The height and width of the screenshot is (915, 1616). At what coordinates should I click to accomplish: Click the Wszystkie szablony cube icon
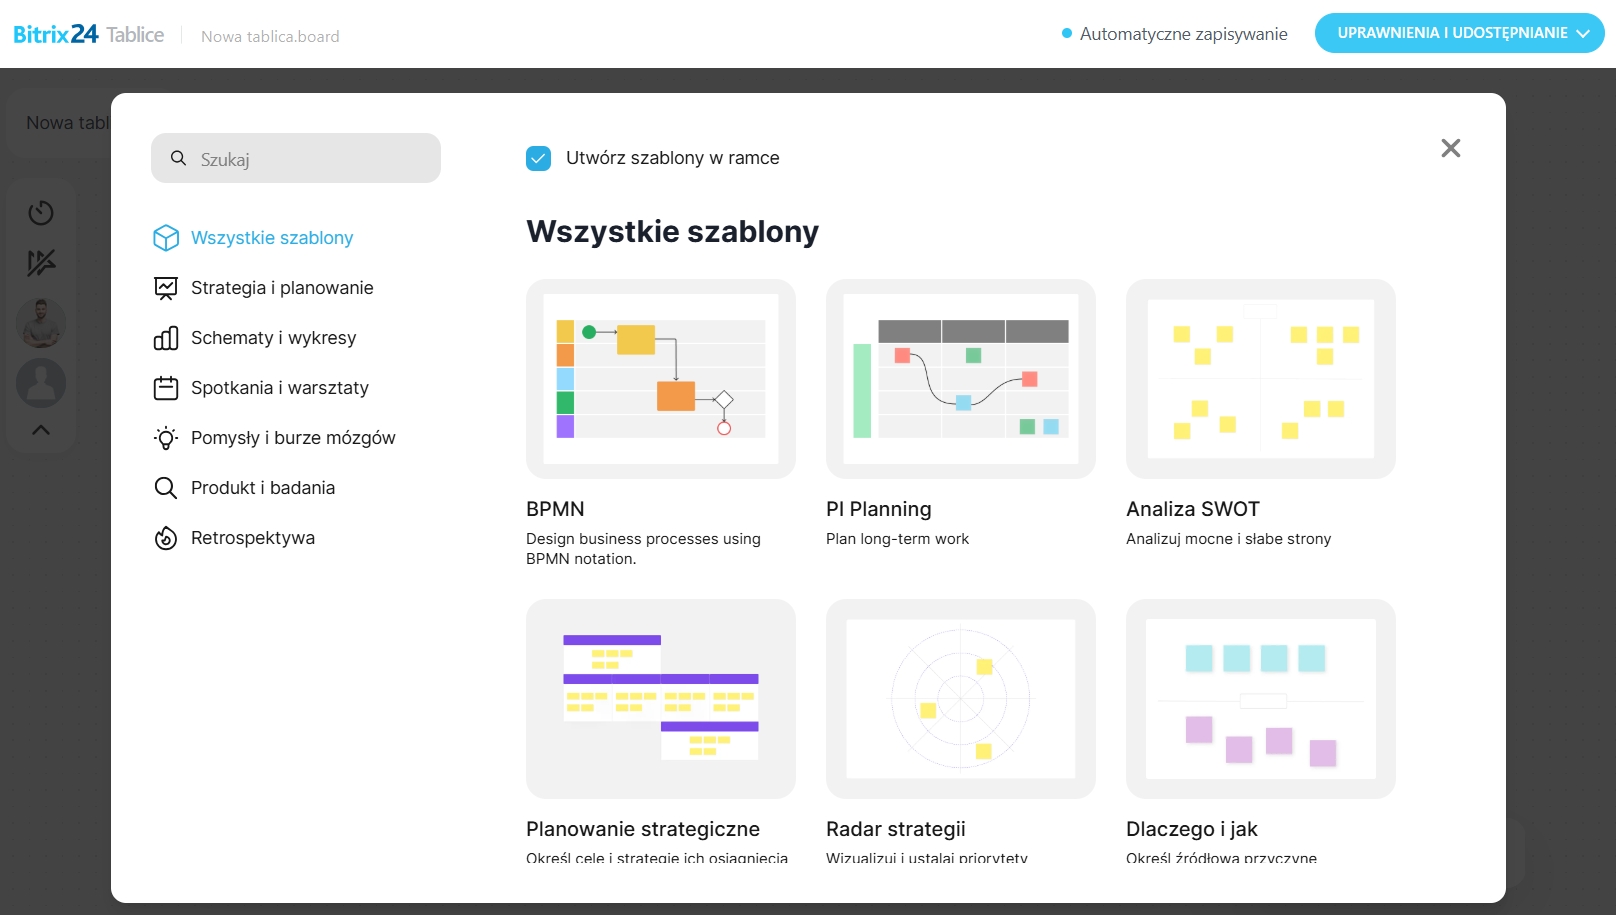coord(166,238)
